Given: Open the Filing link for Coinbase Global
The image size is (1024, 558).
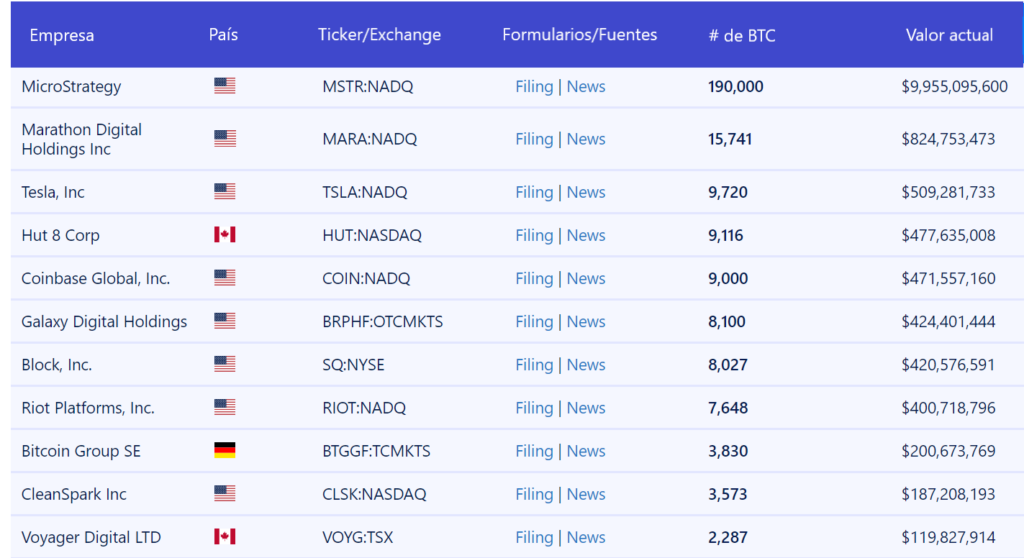Looking at the screenshot, I should coord(534,279).
